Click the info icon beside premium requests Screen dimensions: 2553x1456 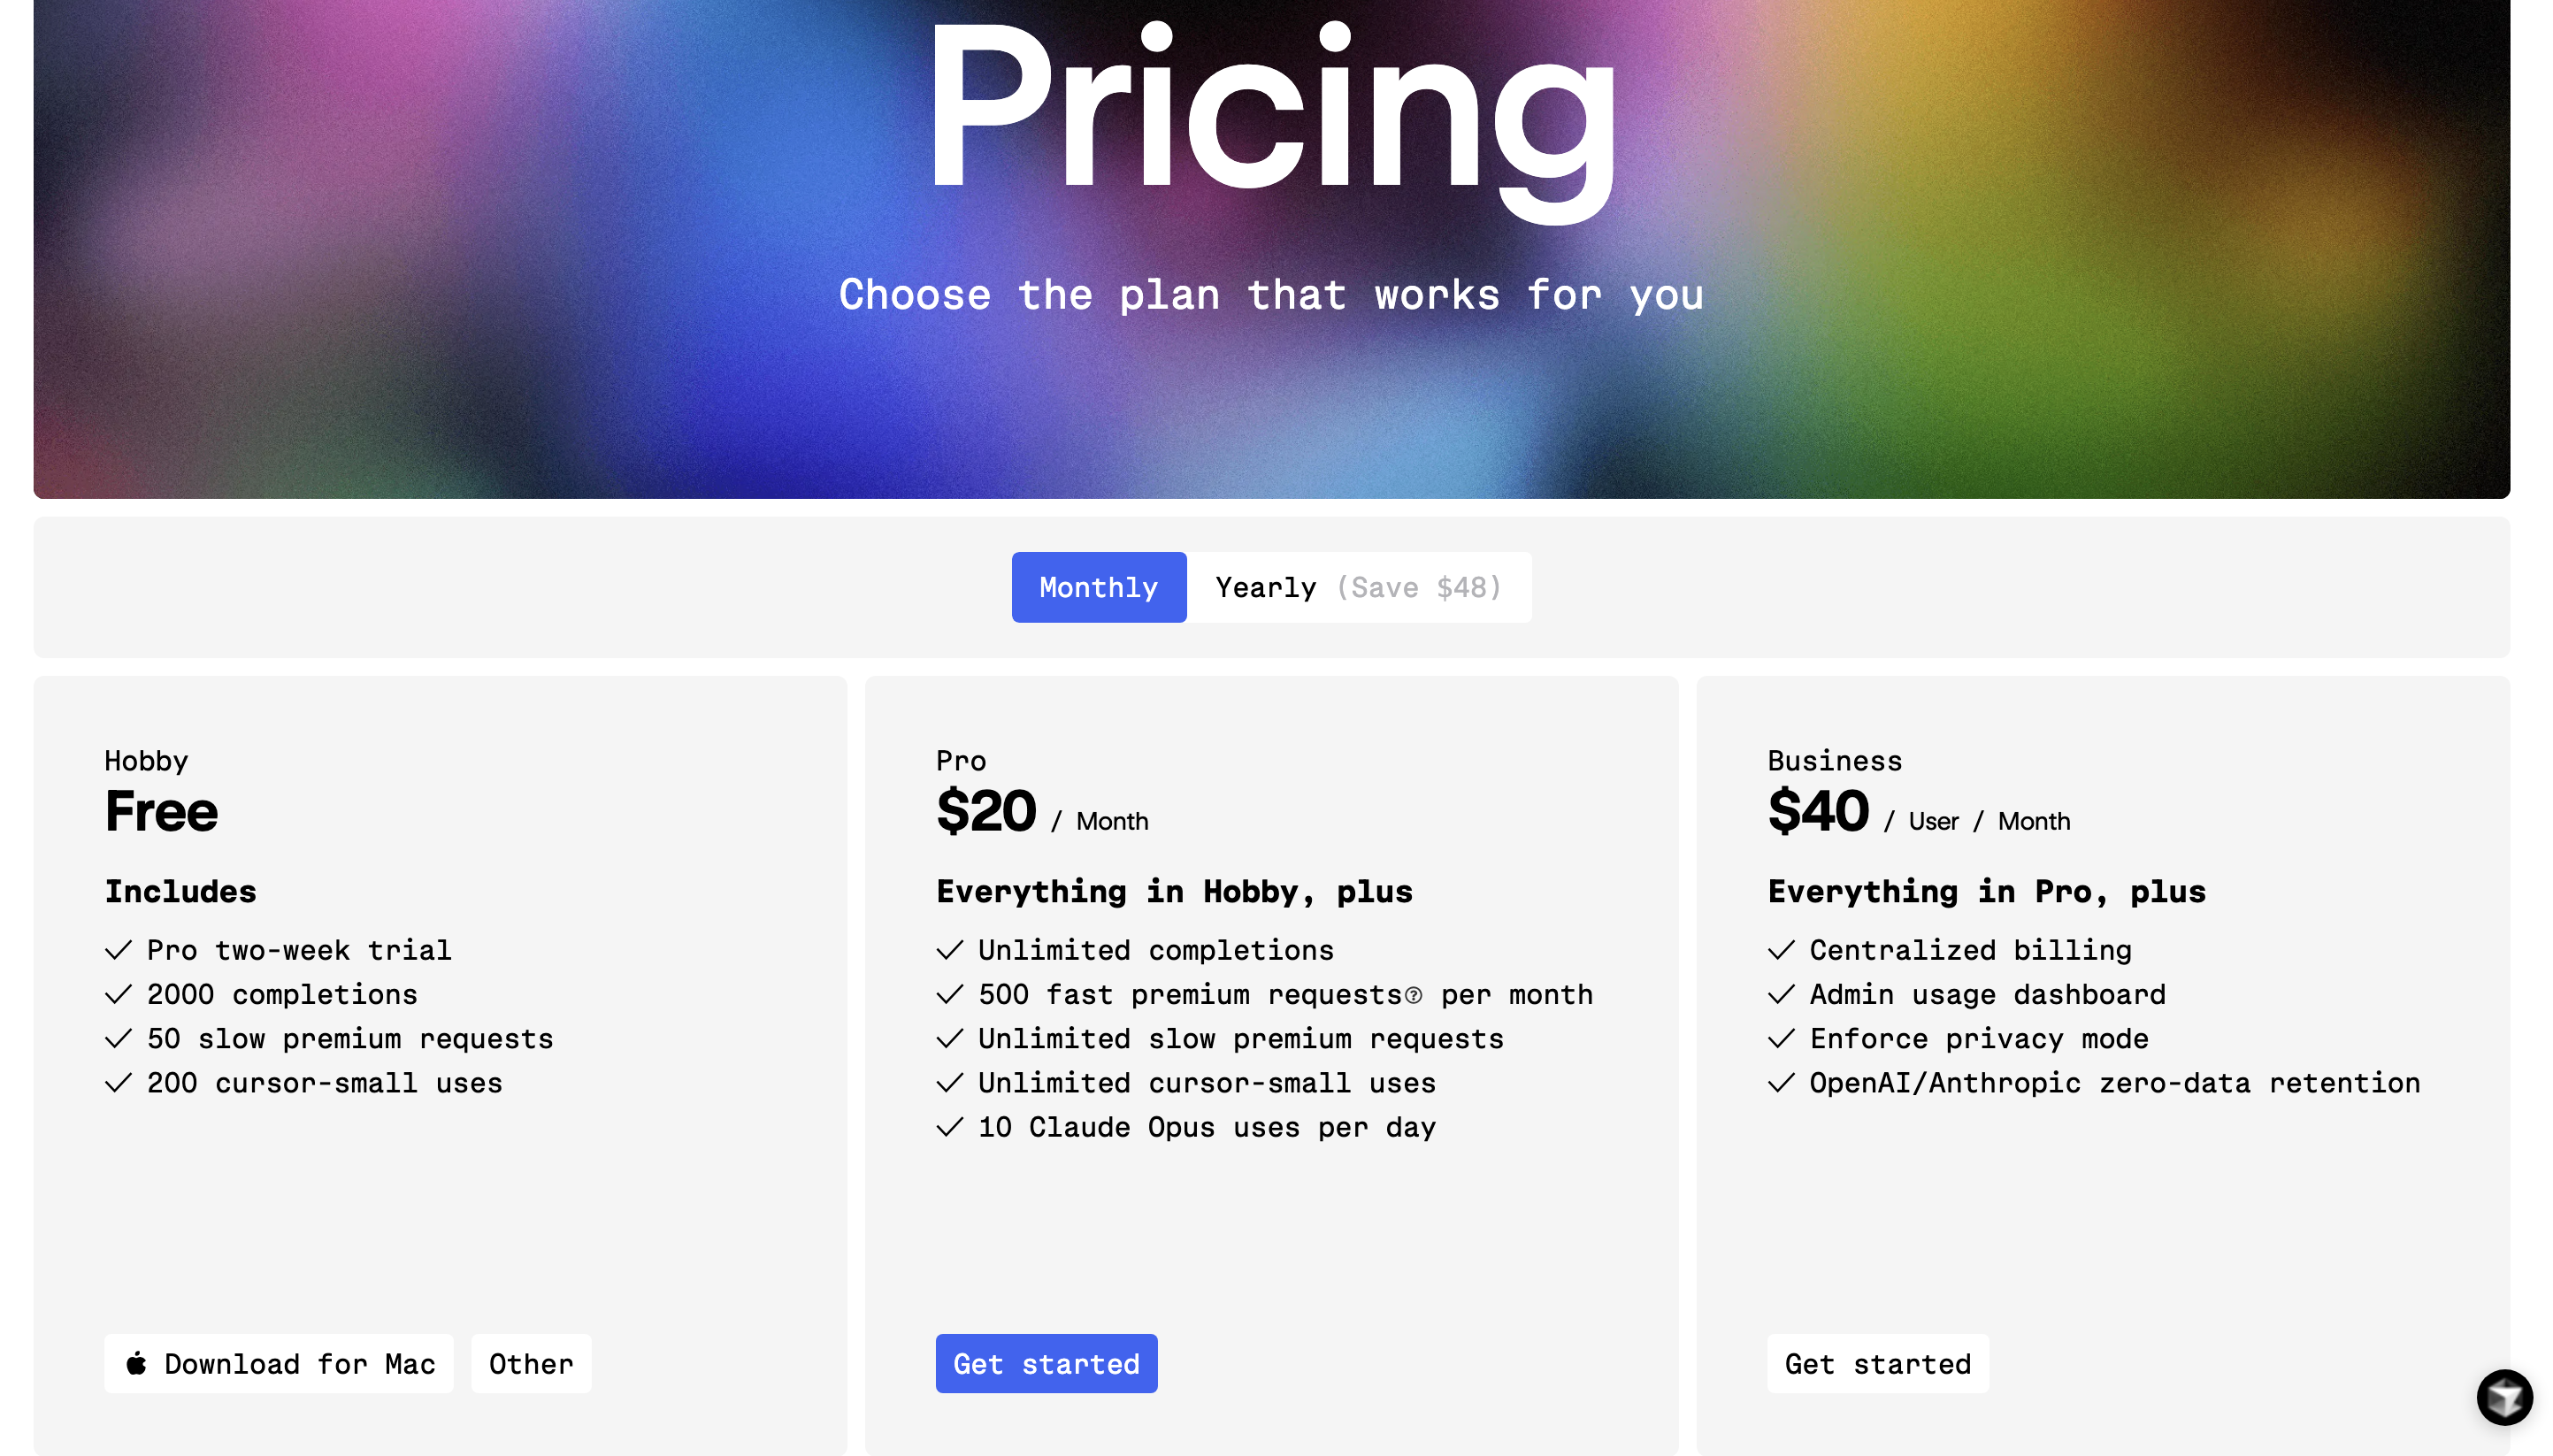coord(1412,996)
